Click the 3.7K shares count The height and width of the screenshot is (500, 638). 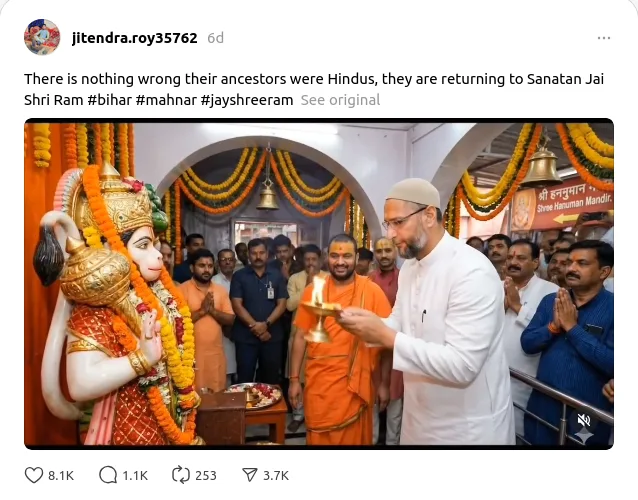click(276, 475)
